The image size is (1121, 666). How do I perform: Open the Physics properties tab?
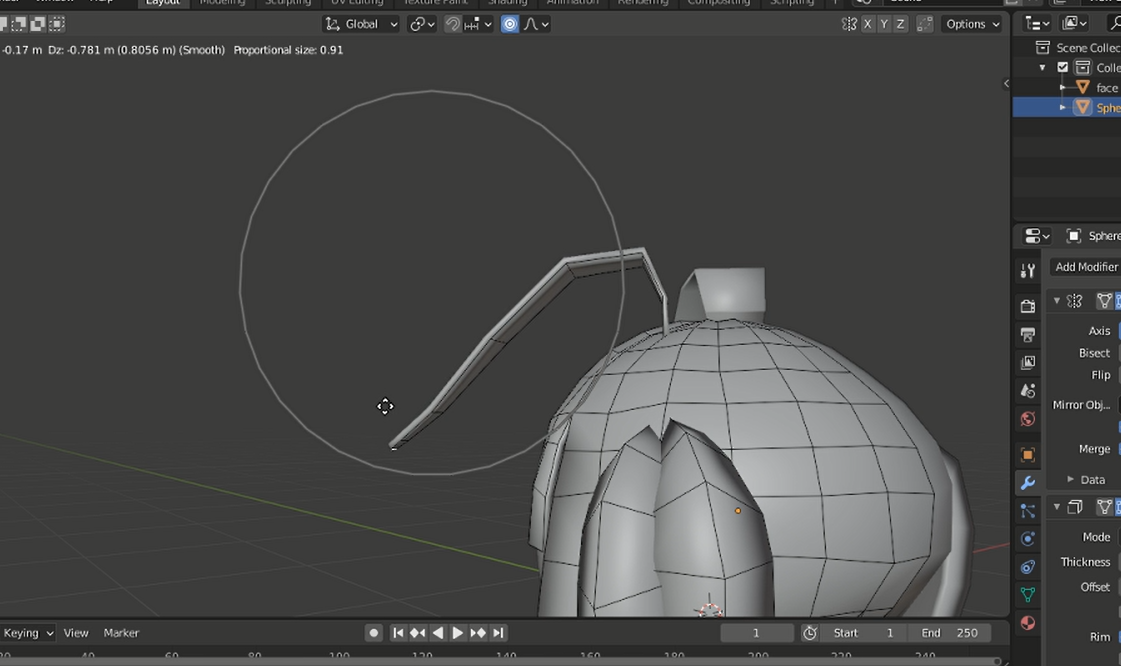click(x=1028, y=539)
